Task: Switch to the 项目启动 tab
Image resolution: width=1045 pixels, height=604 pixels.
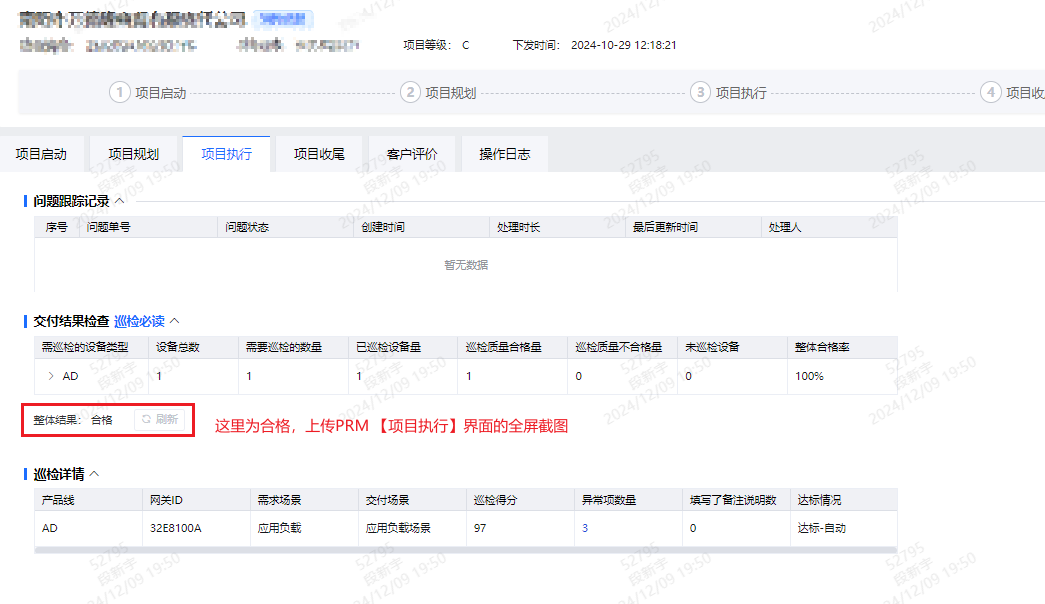Action: coord(41,154)
